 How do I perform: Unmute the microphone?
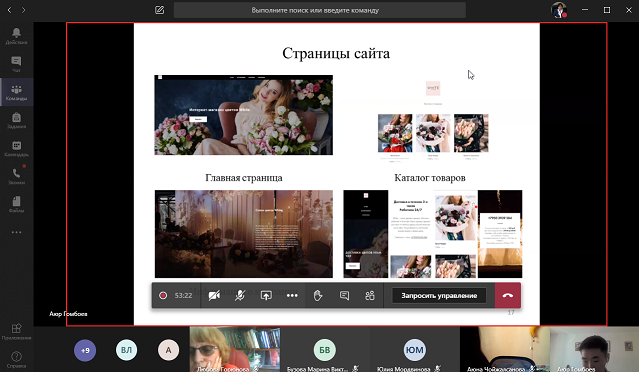[240, 295]
